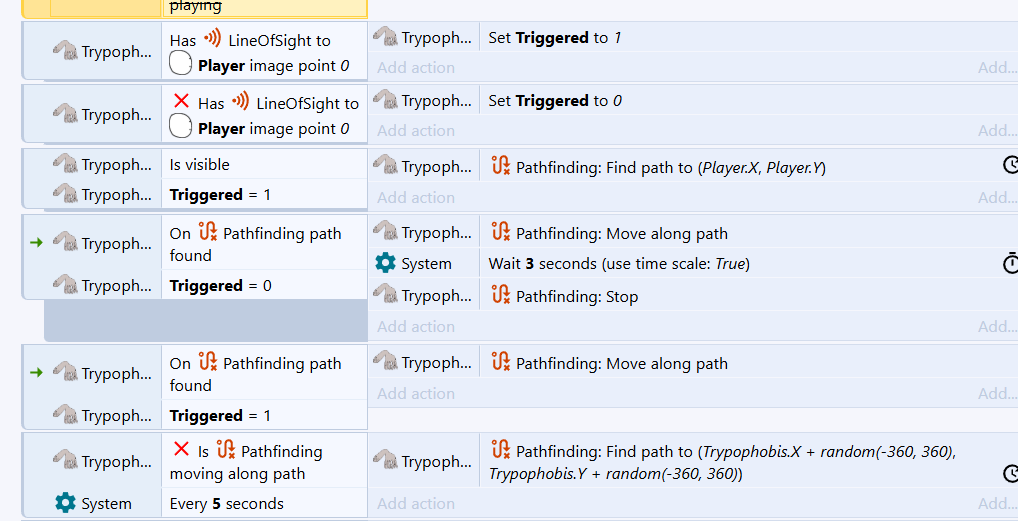Select the Pathfinding: Stop action

576,297
